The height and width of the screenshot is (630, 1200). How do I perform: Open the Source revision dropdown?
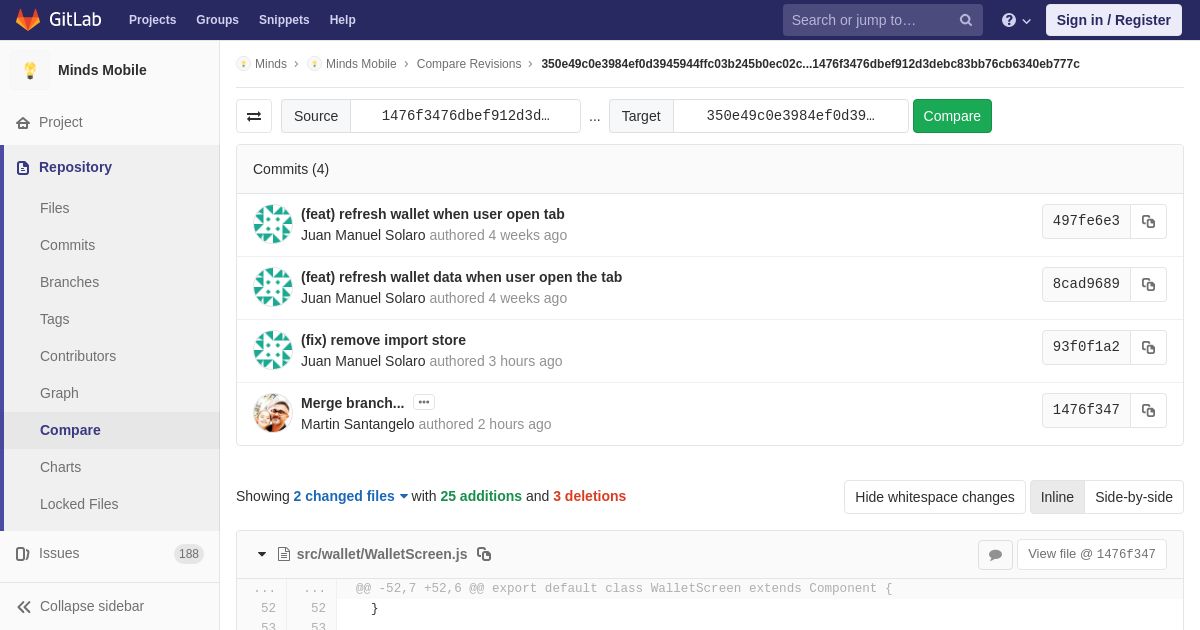(465, 116)
